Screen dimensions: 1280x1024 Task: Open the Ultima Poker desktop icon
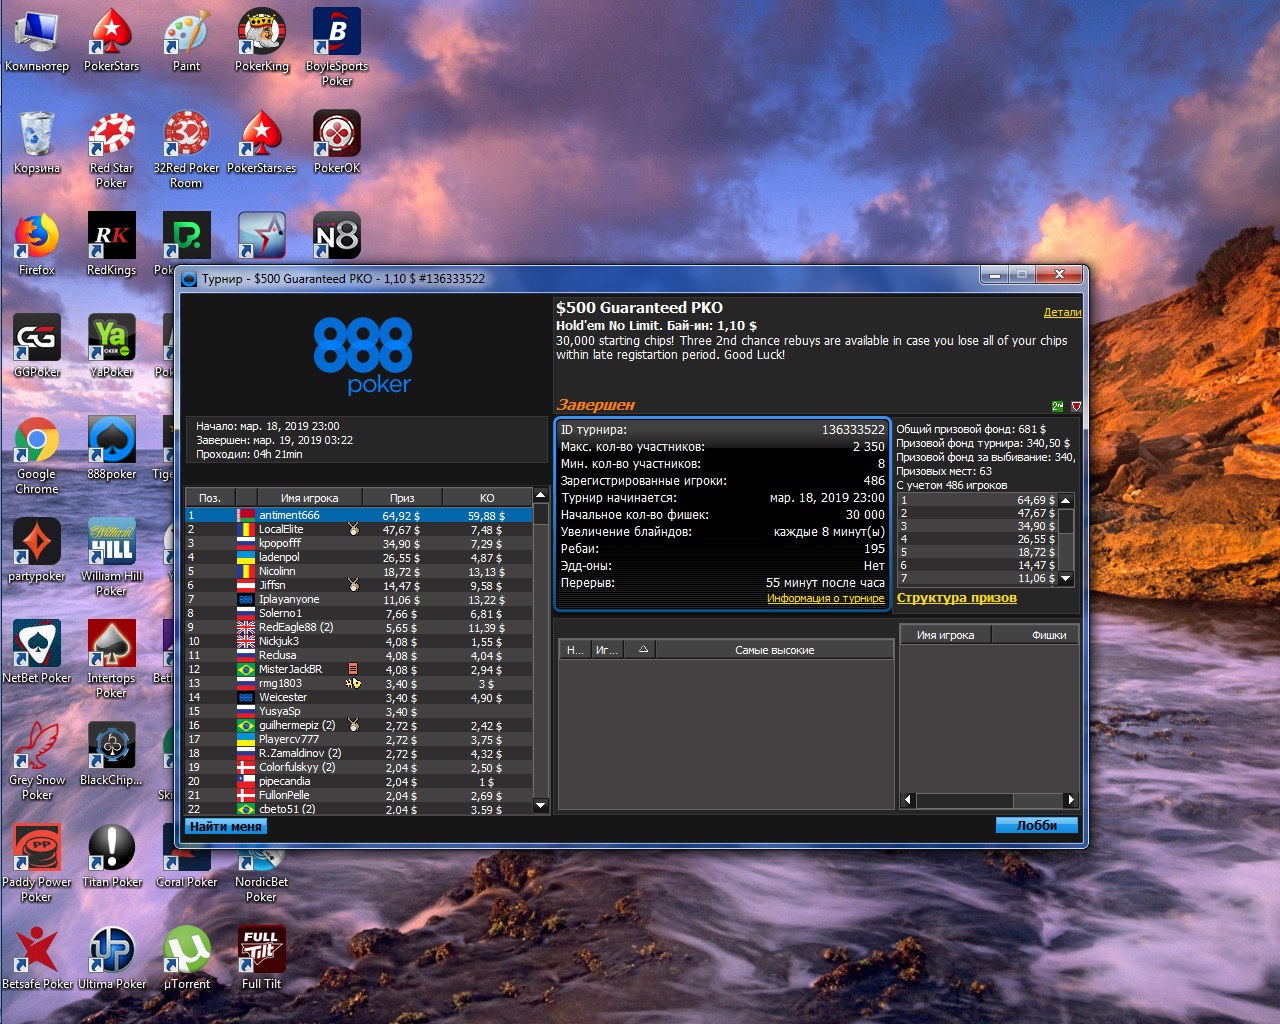(x=111, y=959)
